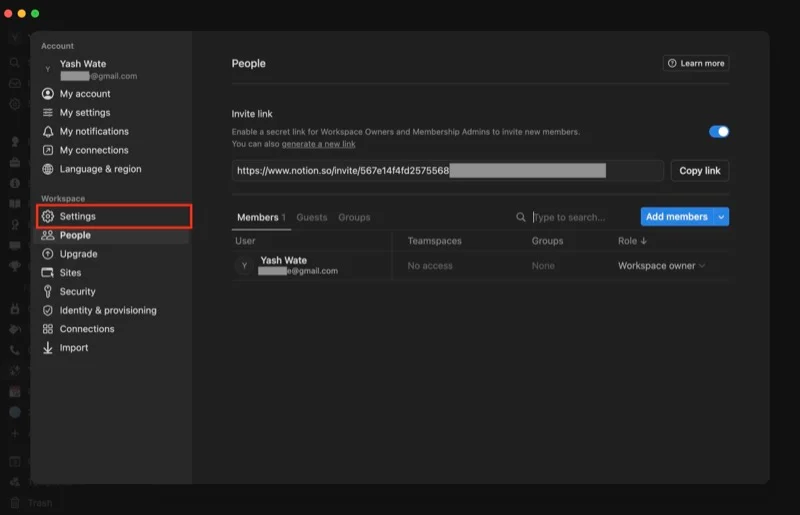This screenshot has width=800, height=515.
Task: Click the Connections grid icon
Action: [47, 329]
